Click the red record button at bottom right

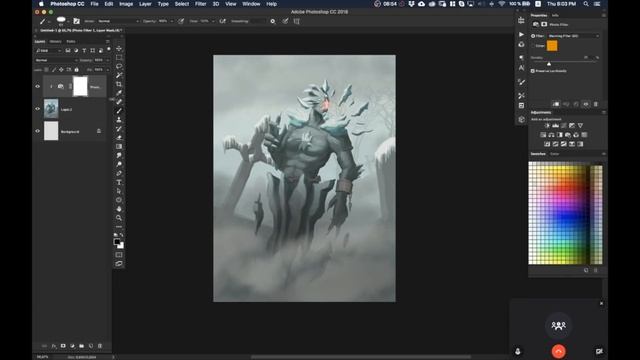[558, 351]
